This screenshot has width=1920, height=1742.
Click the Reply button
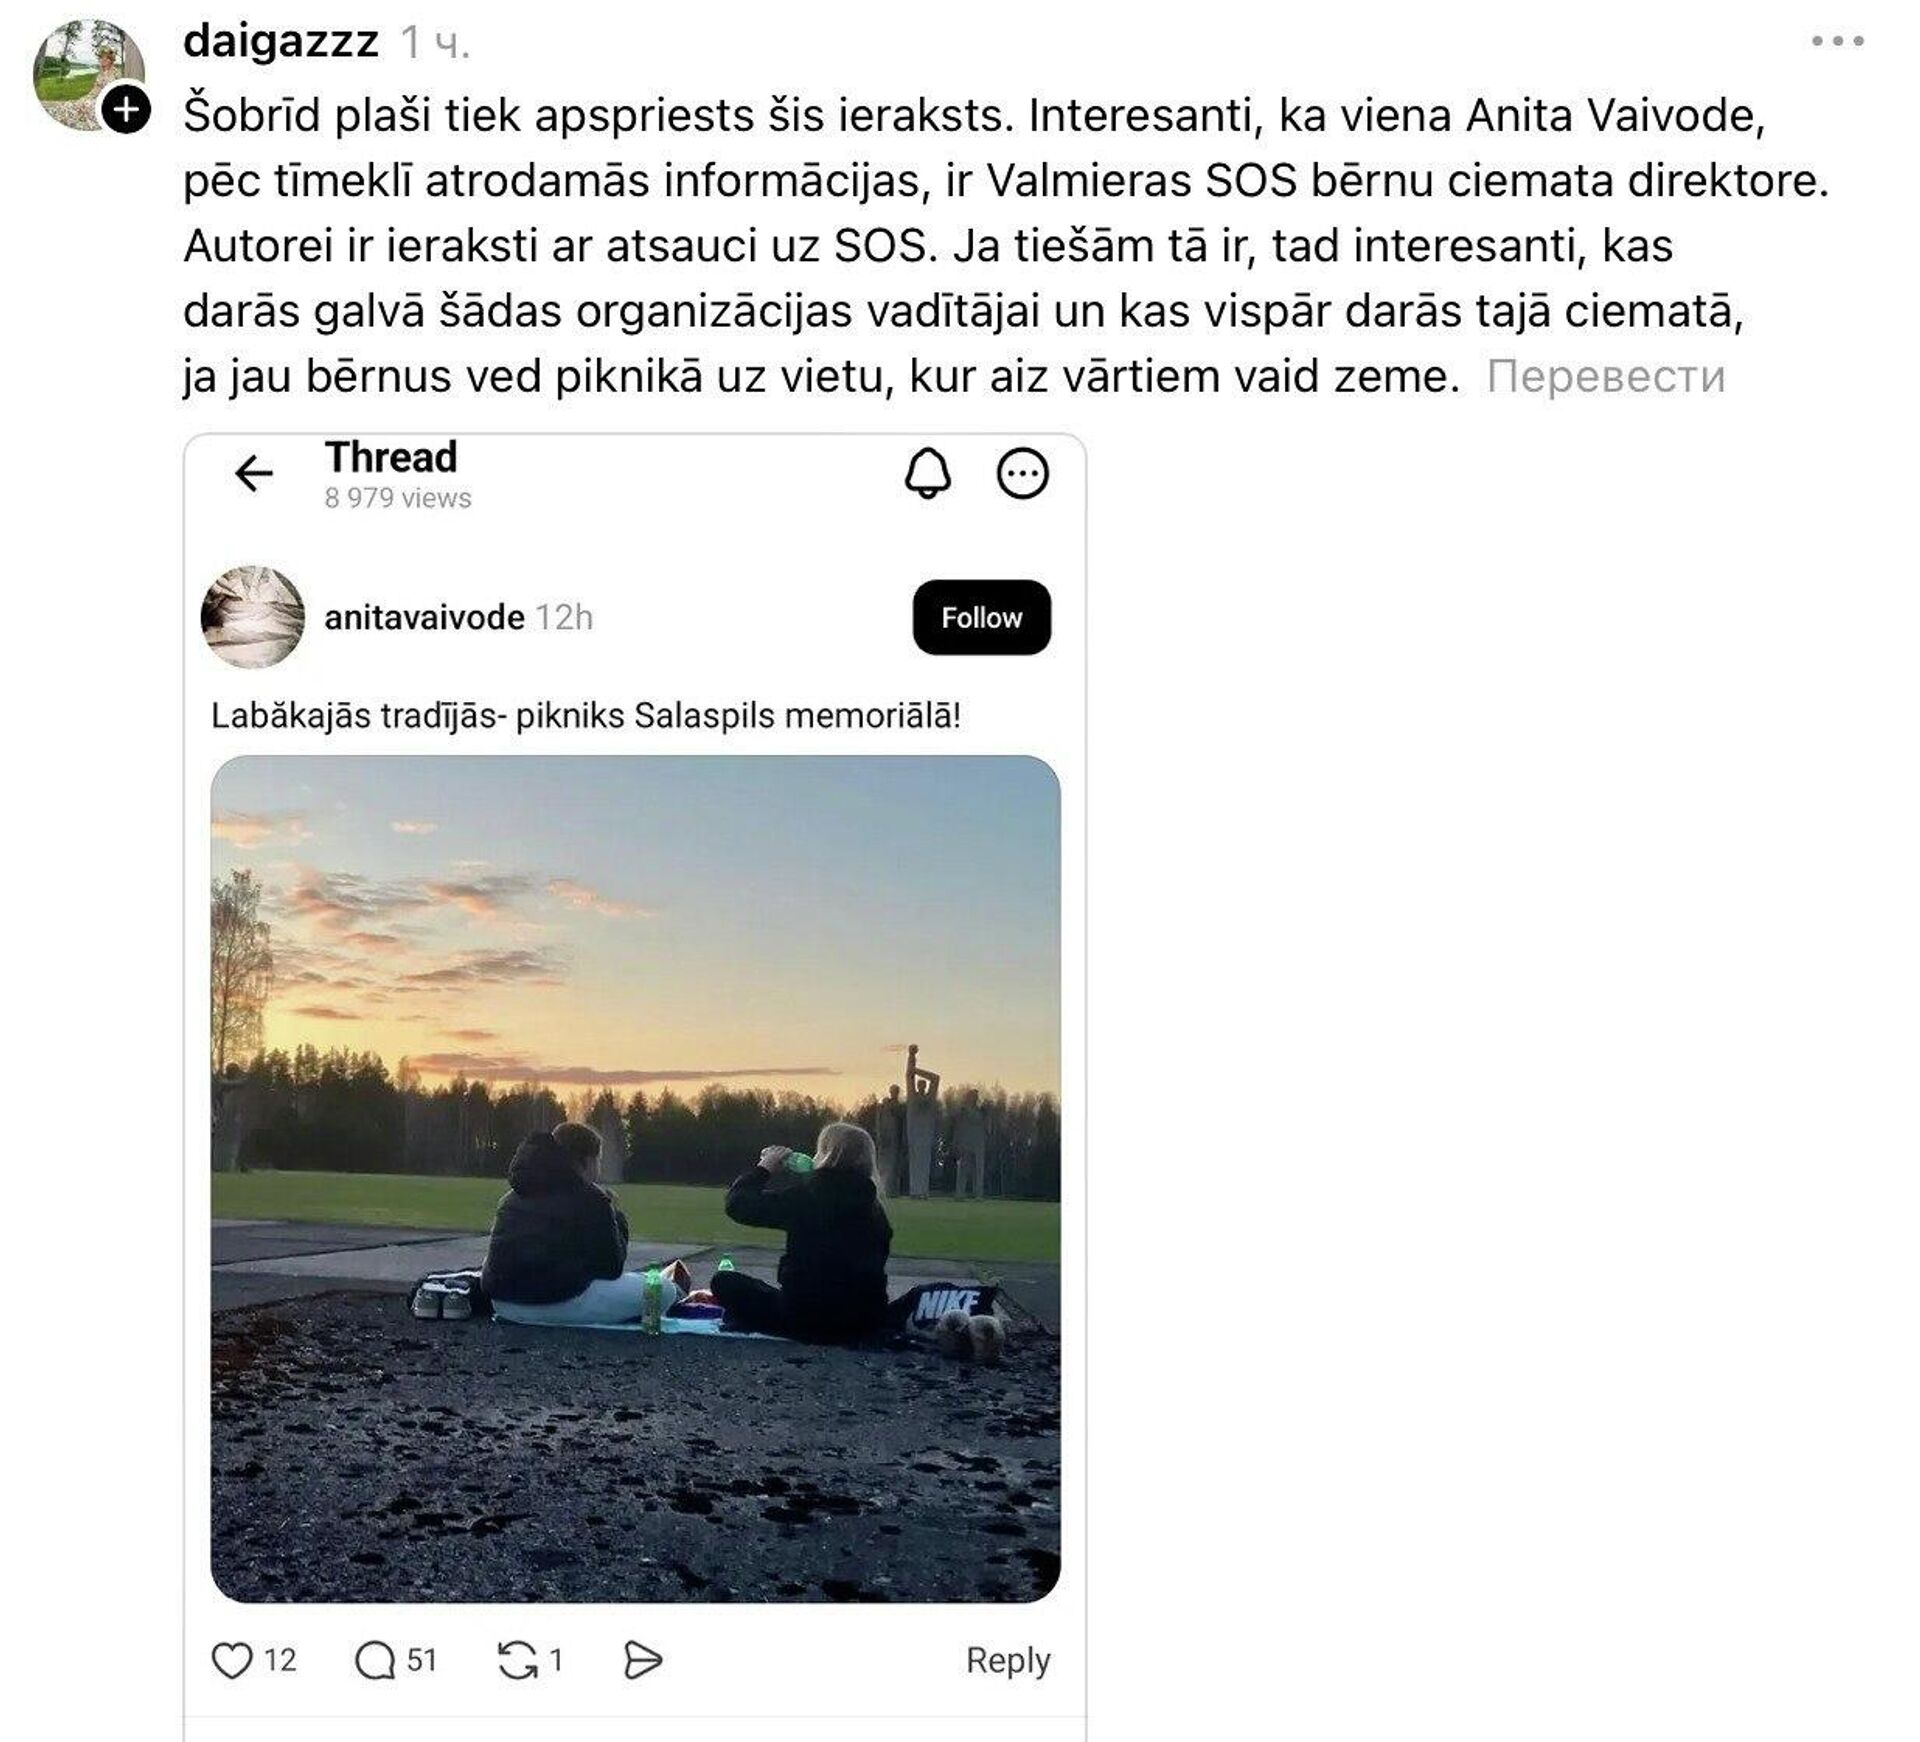(x=1008, y=1660)
